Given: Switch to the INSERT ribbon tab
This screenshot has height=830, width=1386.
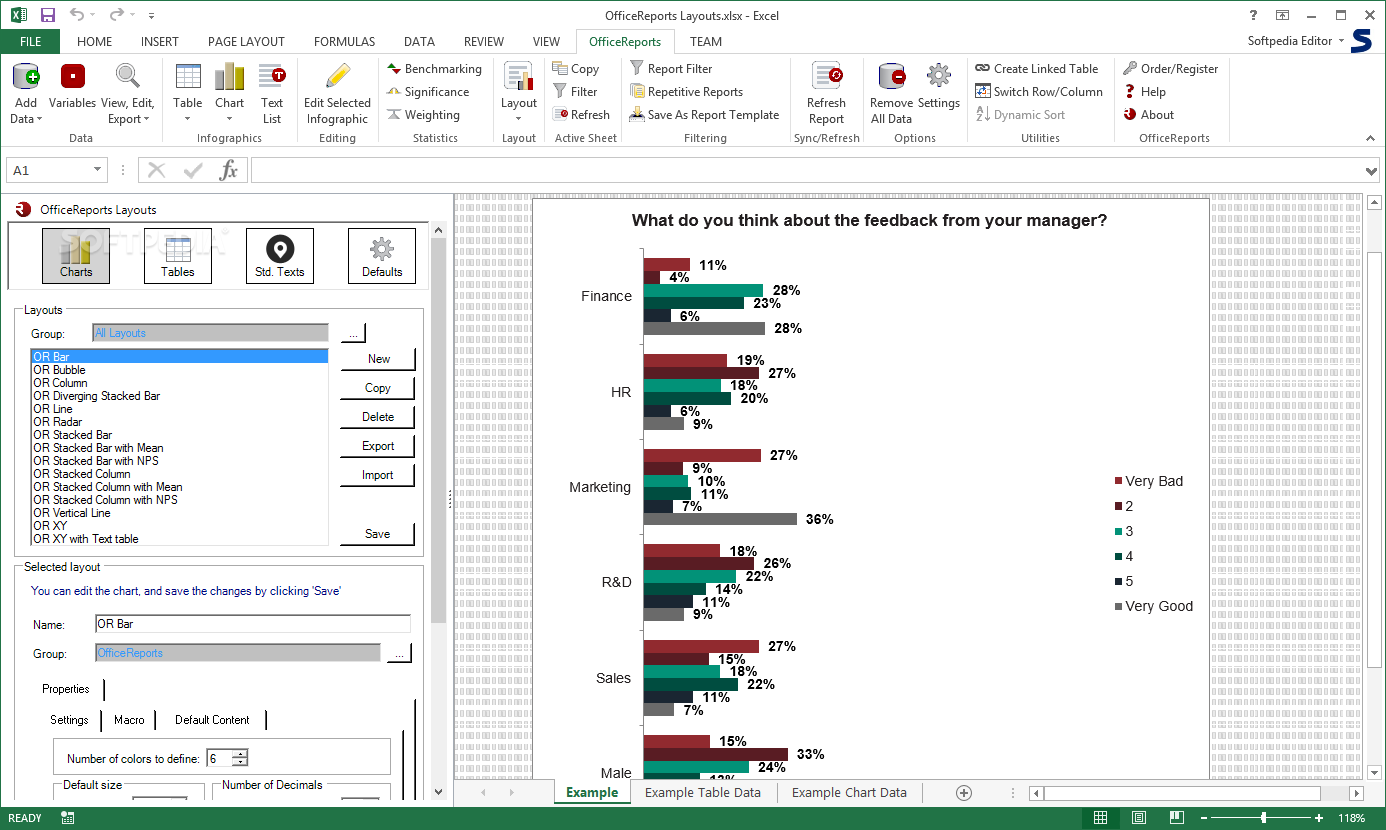Looking at the screenshot, I should tap(160, 42).
